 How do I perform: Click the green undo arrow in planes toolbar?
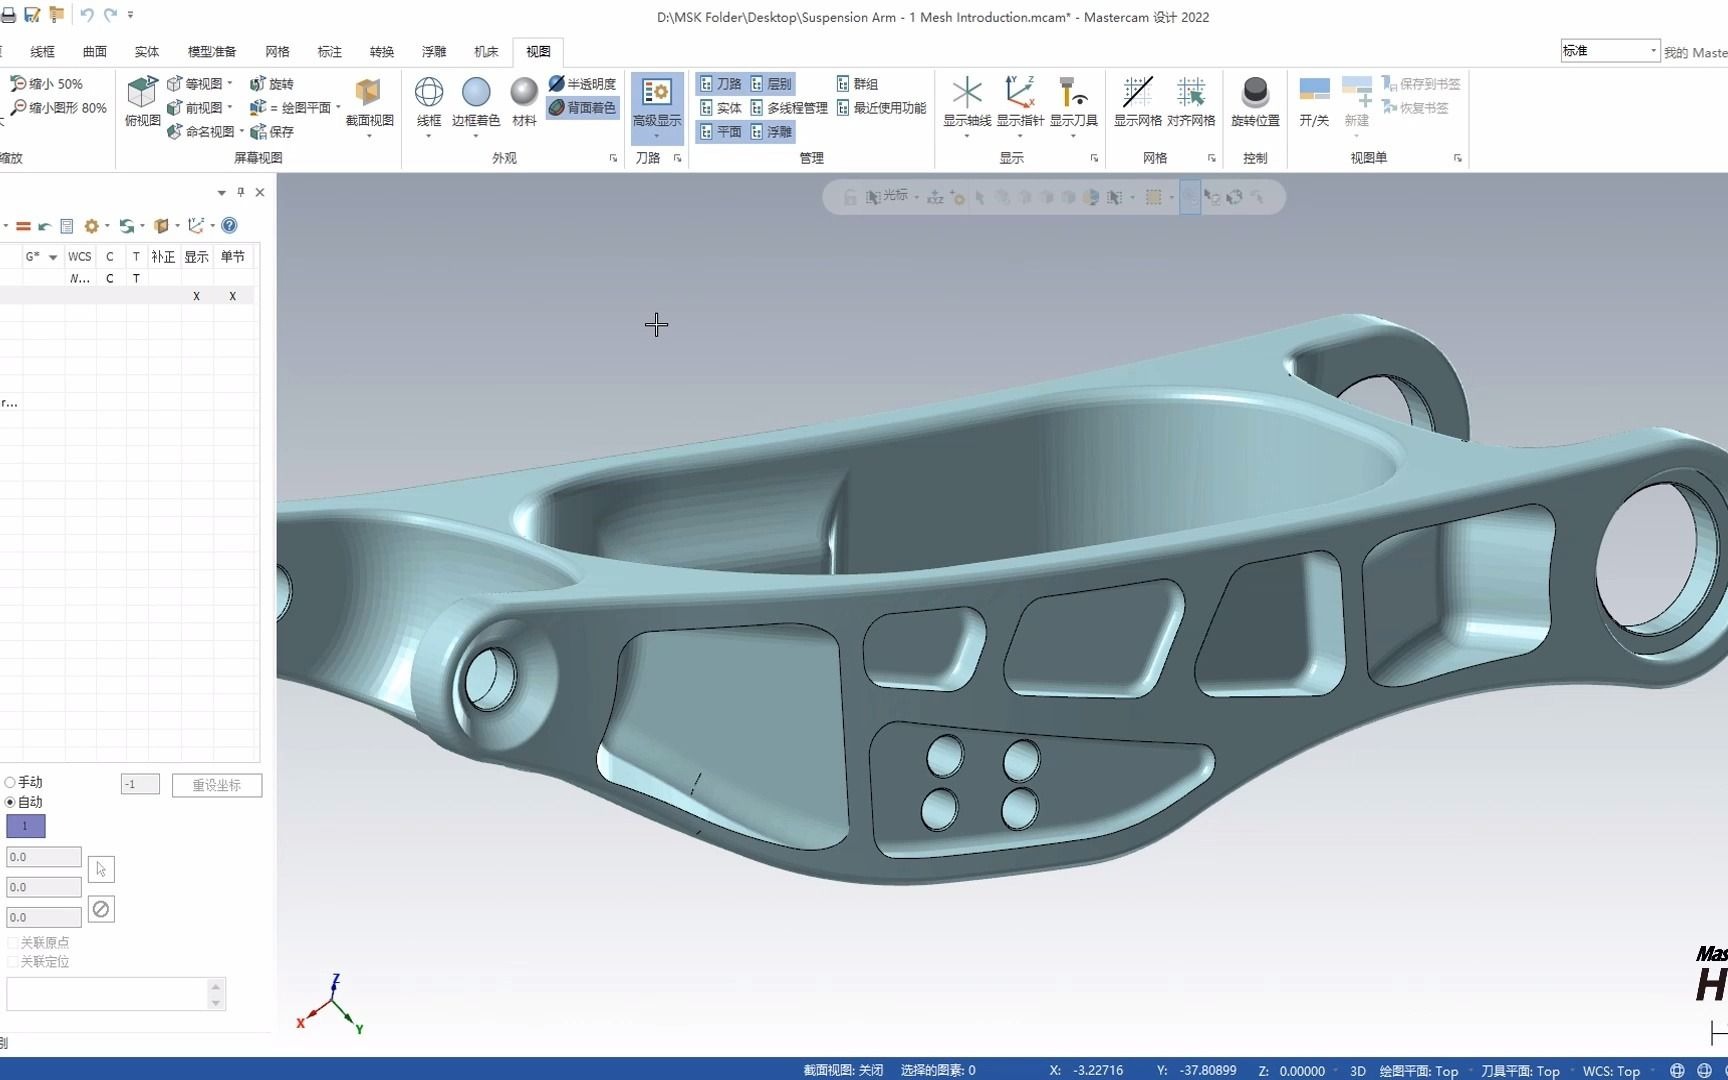point(44,226)
